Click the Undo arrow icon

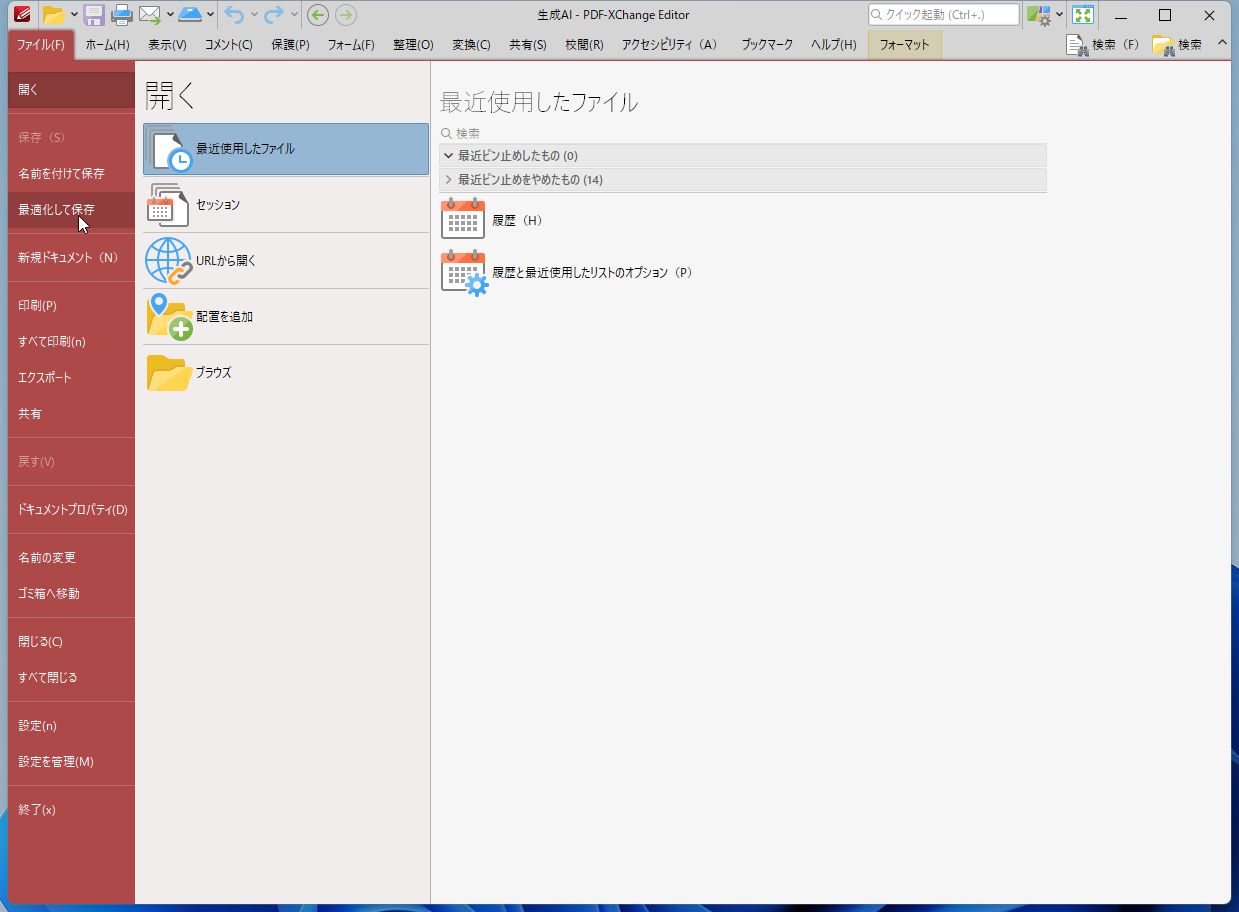(234, 15)
